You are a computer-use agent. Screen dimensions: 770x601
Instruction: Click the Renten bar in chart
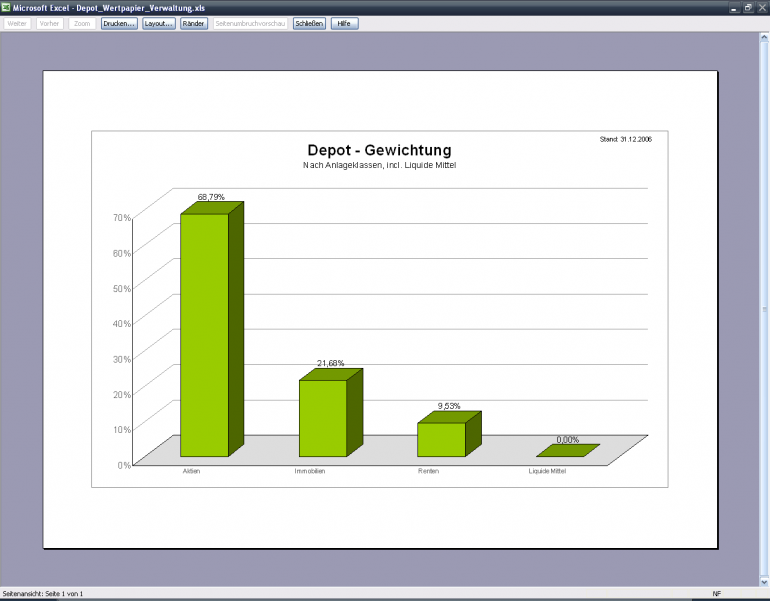click(441, 439)
